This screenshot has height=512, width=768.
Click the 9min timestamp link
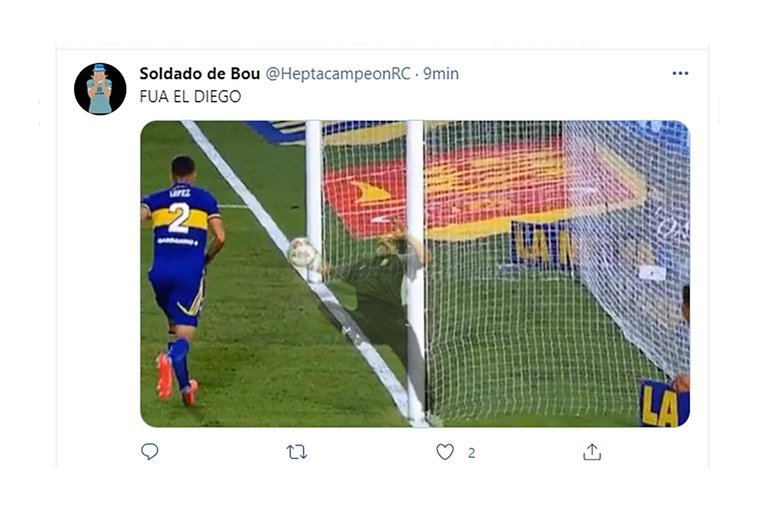(x=441, y=73)
